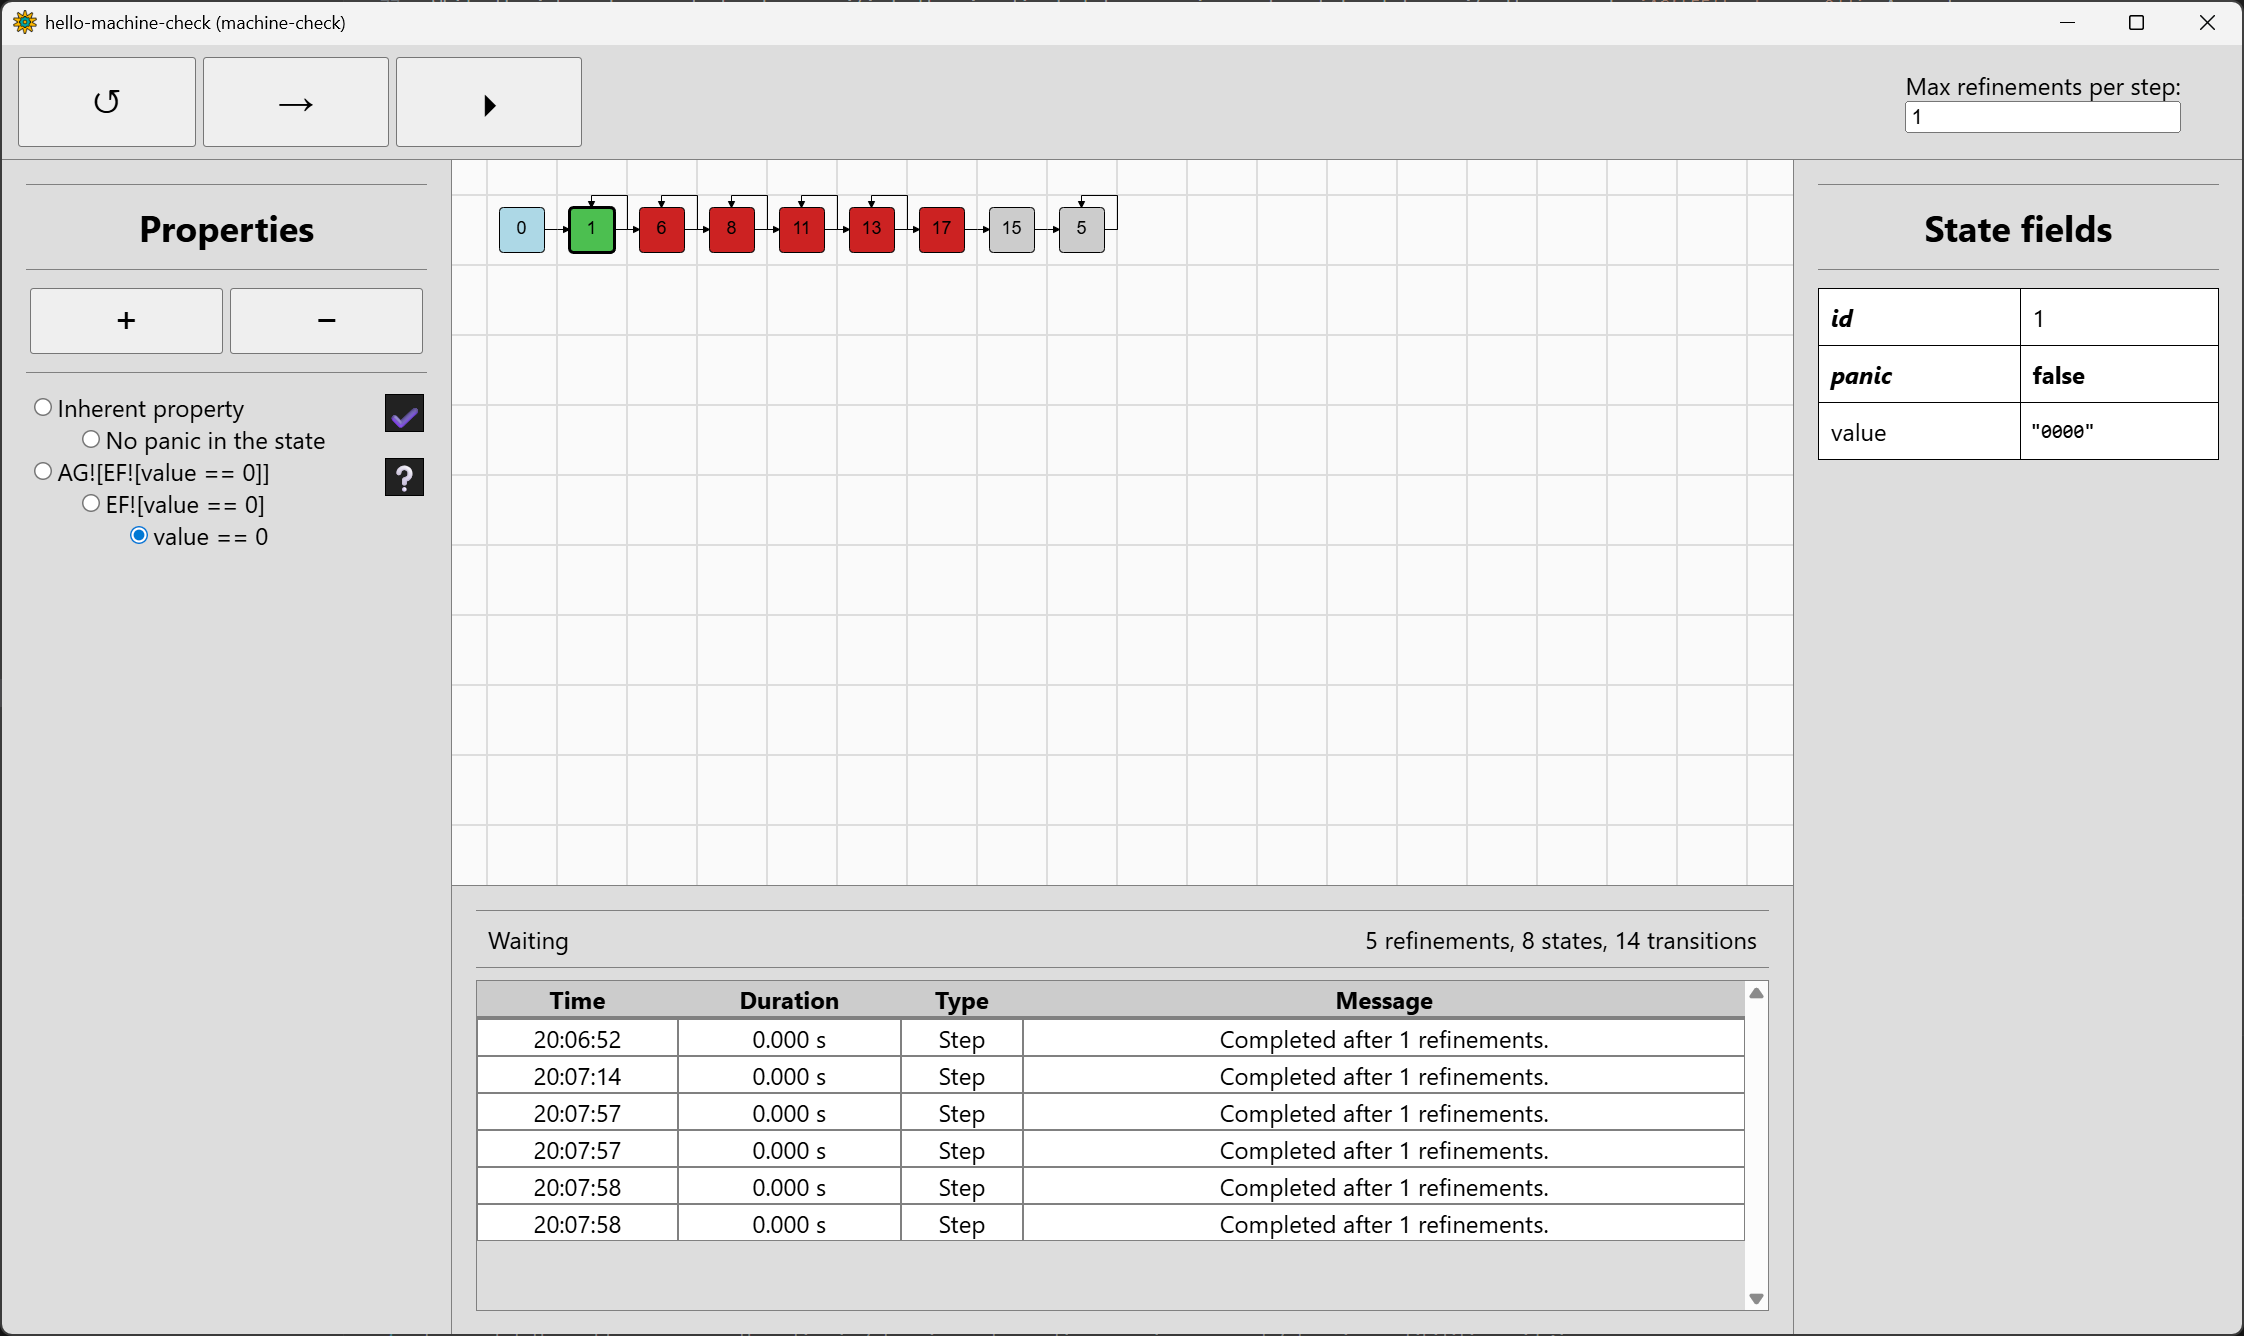Click the Message column header

[1383, 1000]
